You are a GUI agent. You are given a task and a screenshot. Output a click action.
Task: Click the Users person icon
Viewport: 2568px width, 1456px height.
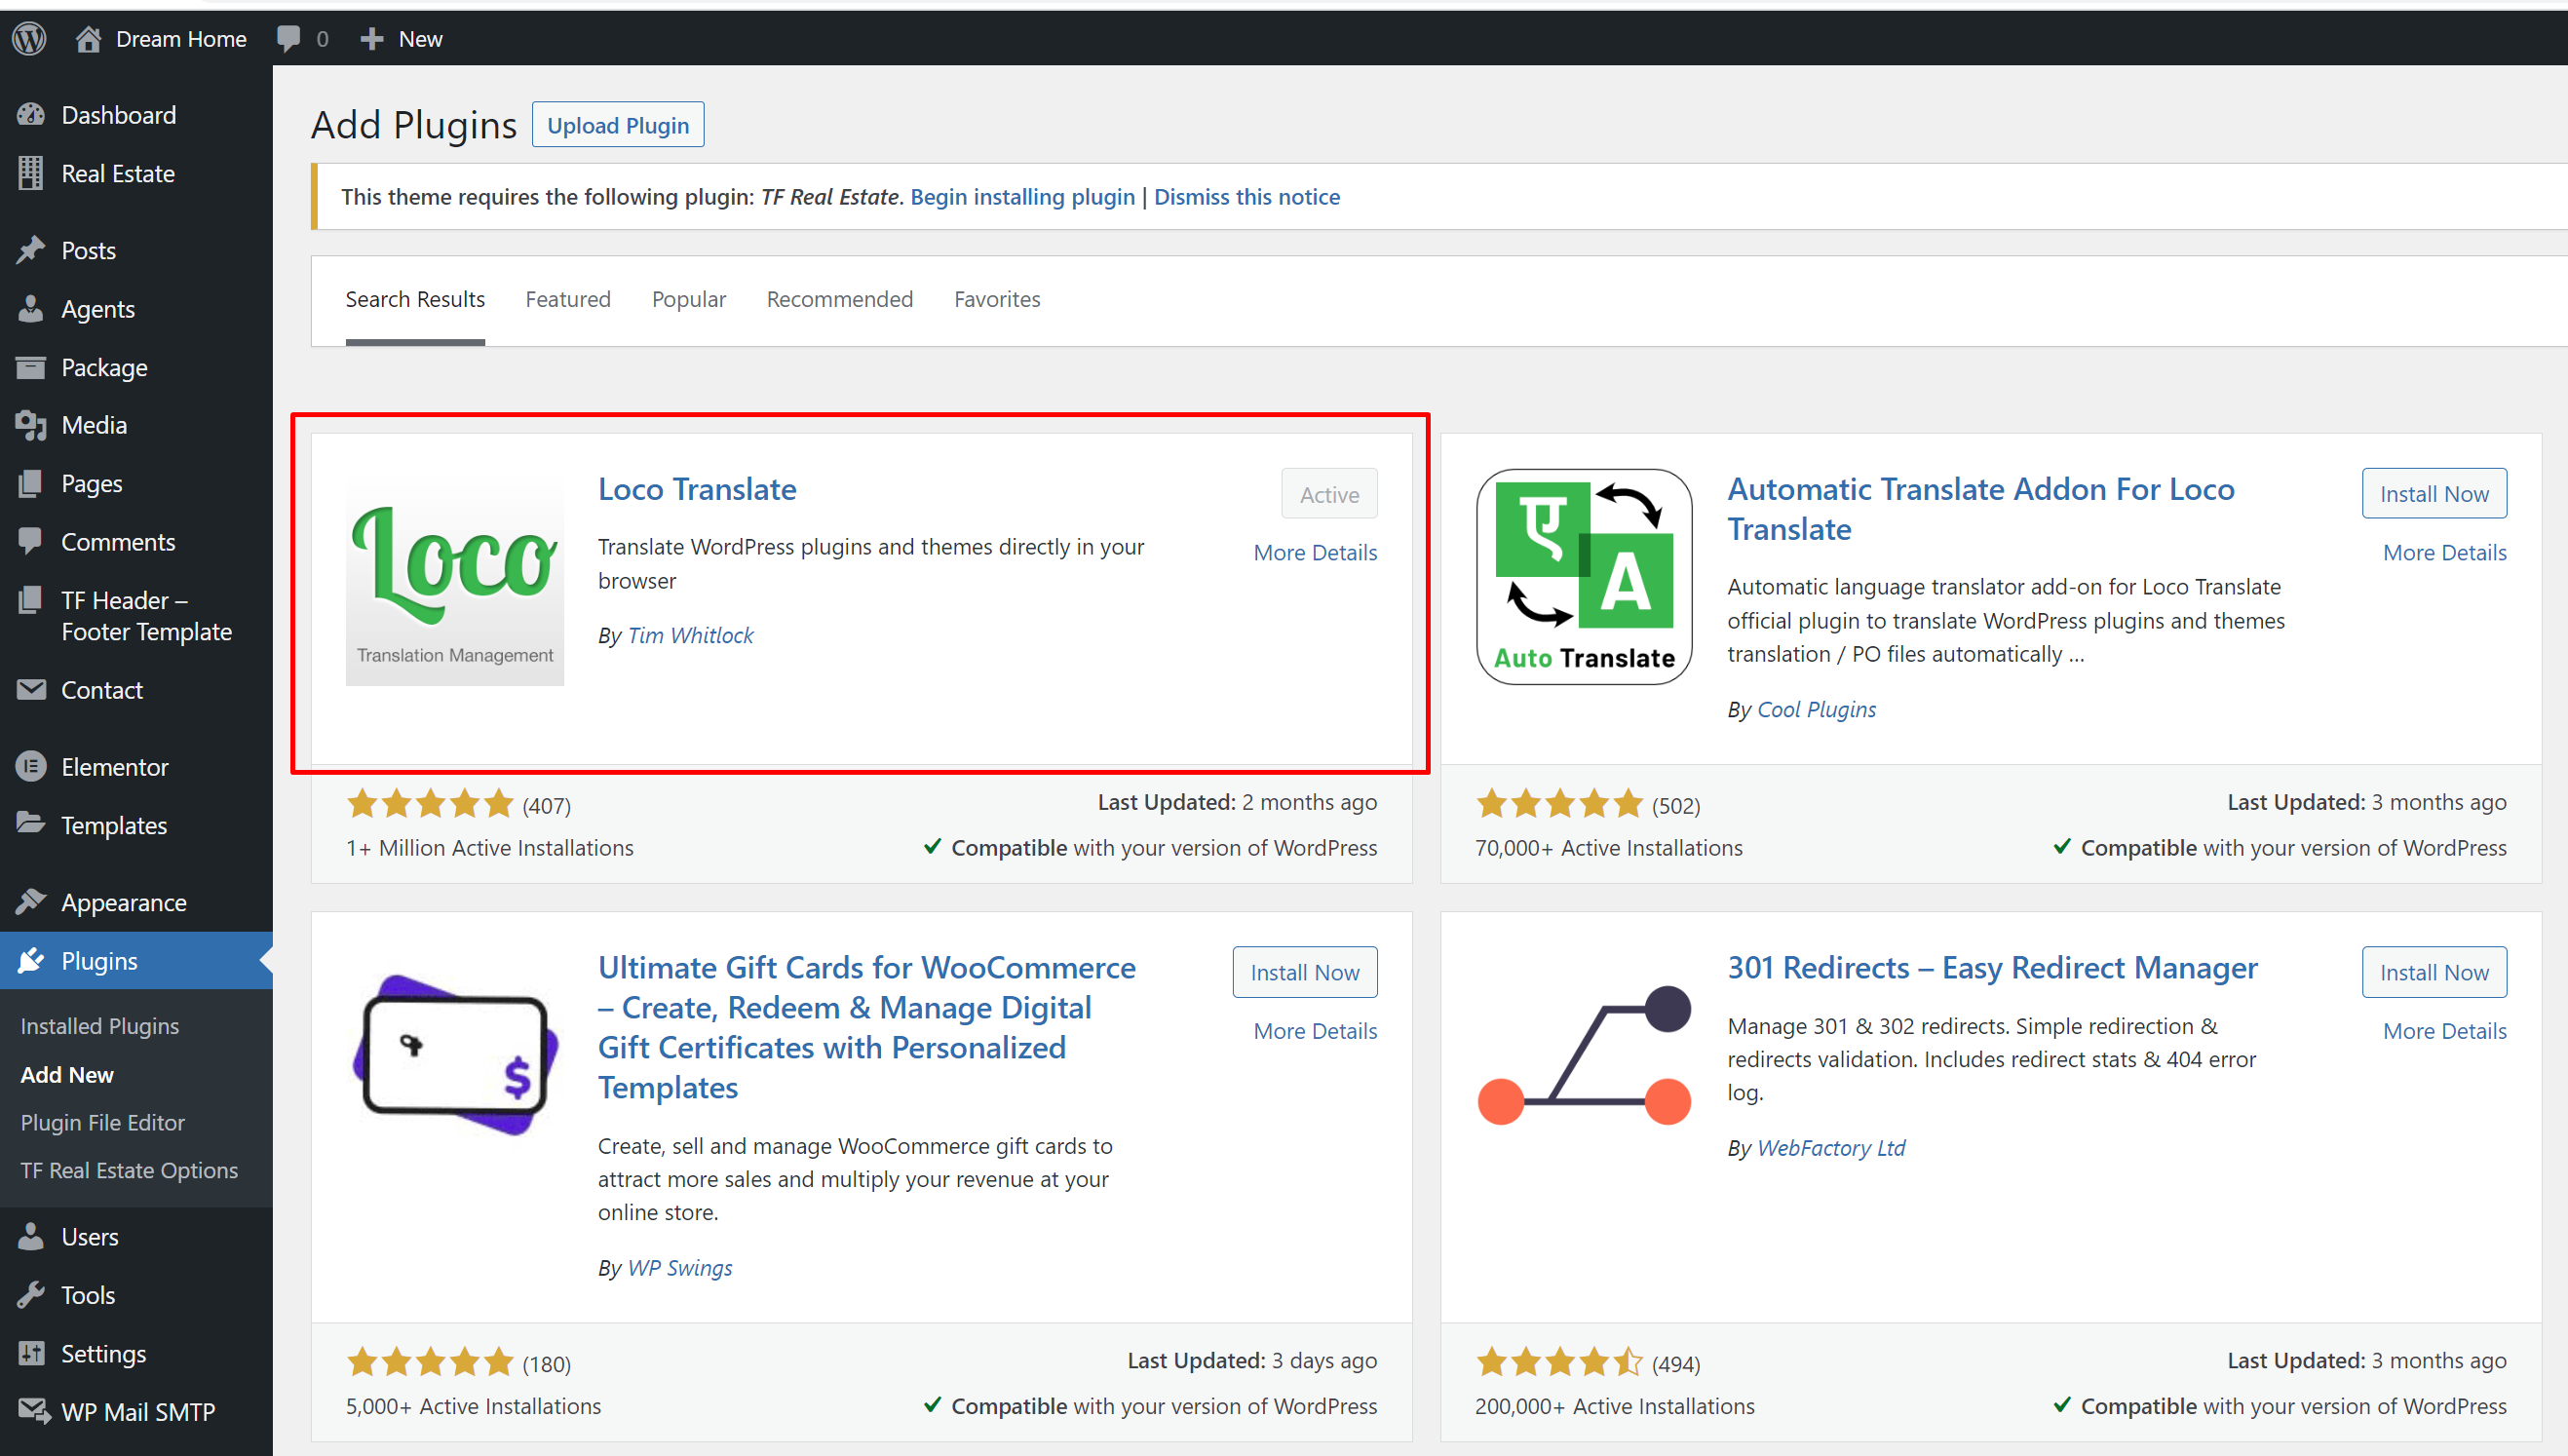pos(31,1236)
